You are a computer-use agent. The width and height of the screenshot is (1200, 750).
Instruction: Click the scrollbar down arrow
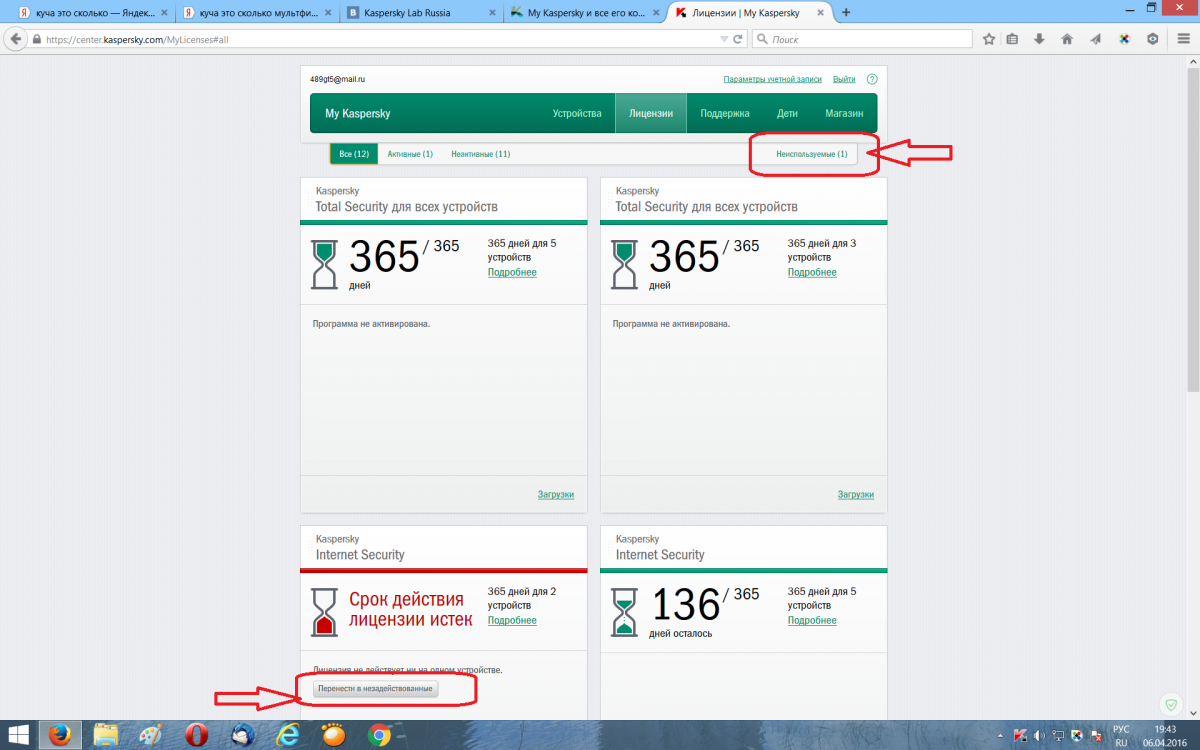(1193, 713)
